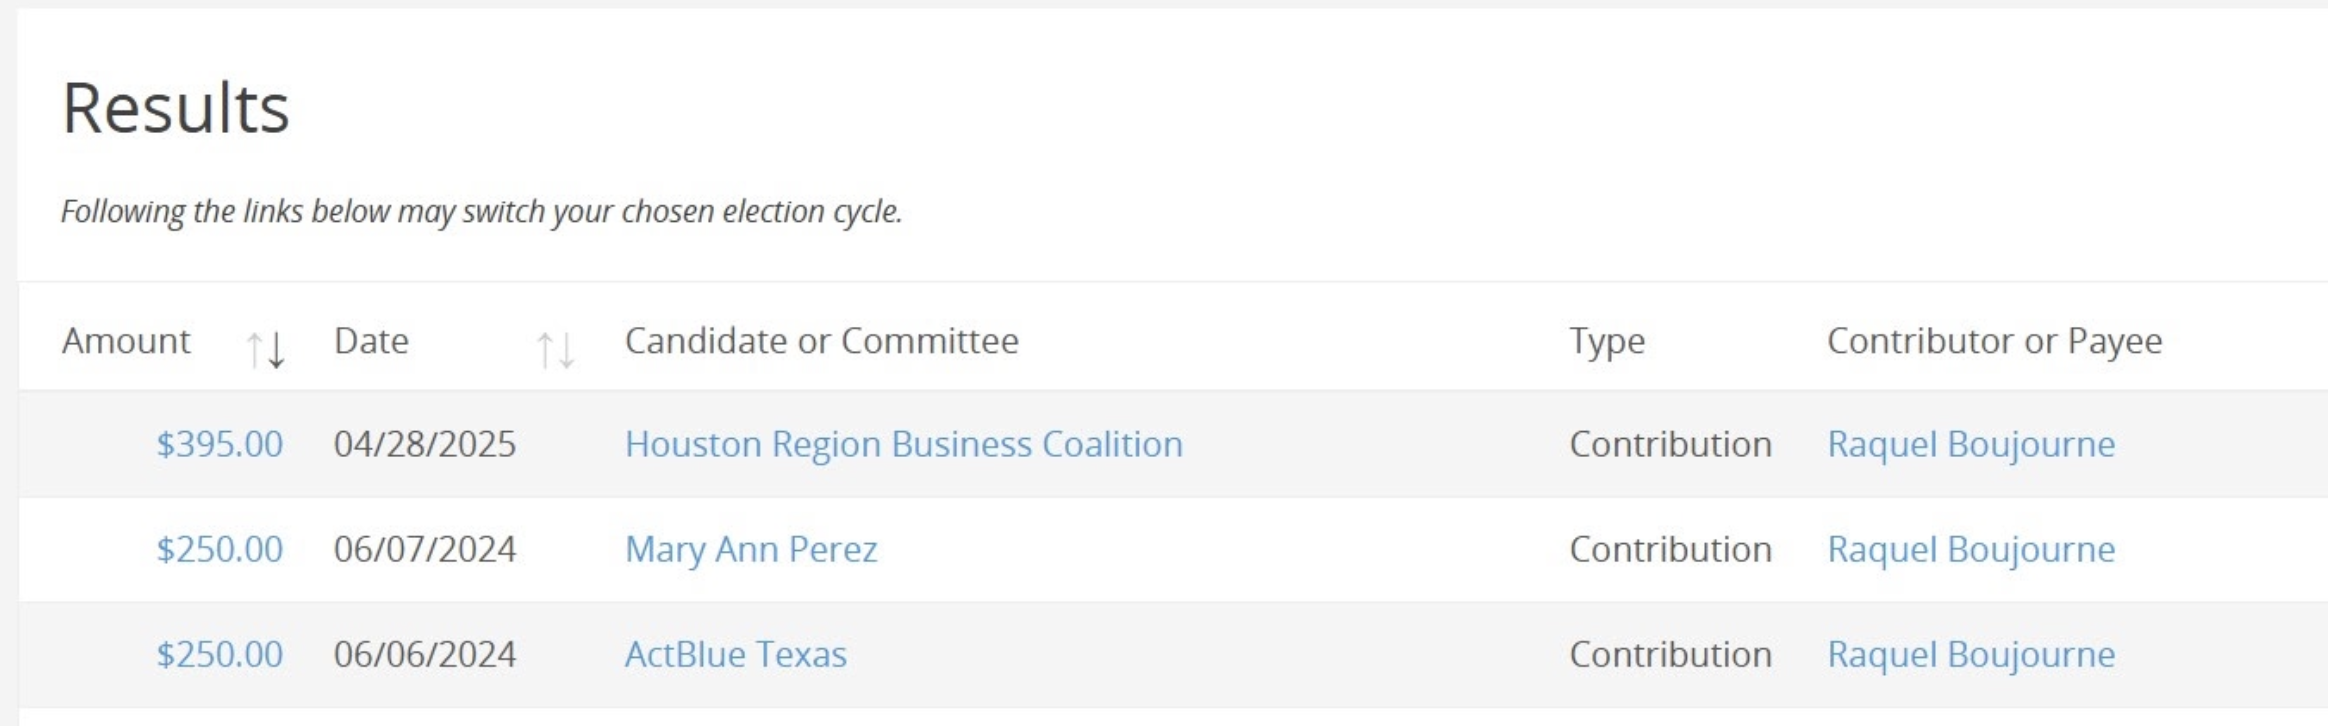Click the Amount column header label
This screenshot has height=726, width=2328.
(126, 342)
